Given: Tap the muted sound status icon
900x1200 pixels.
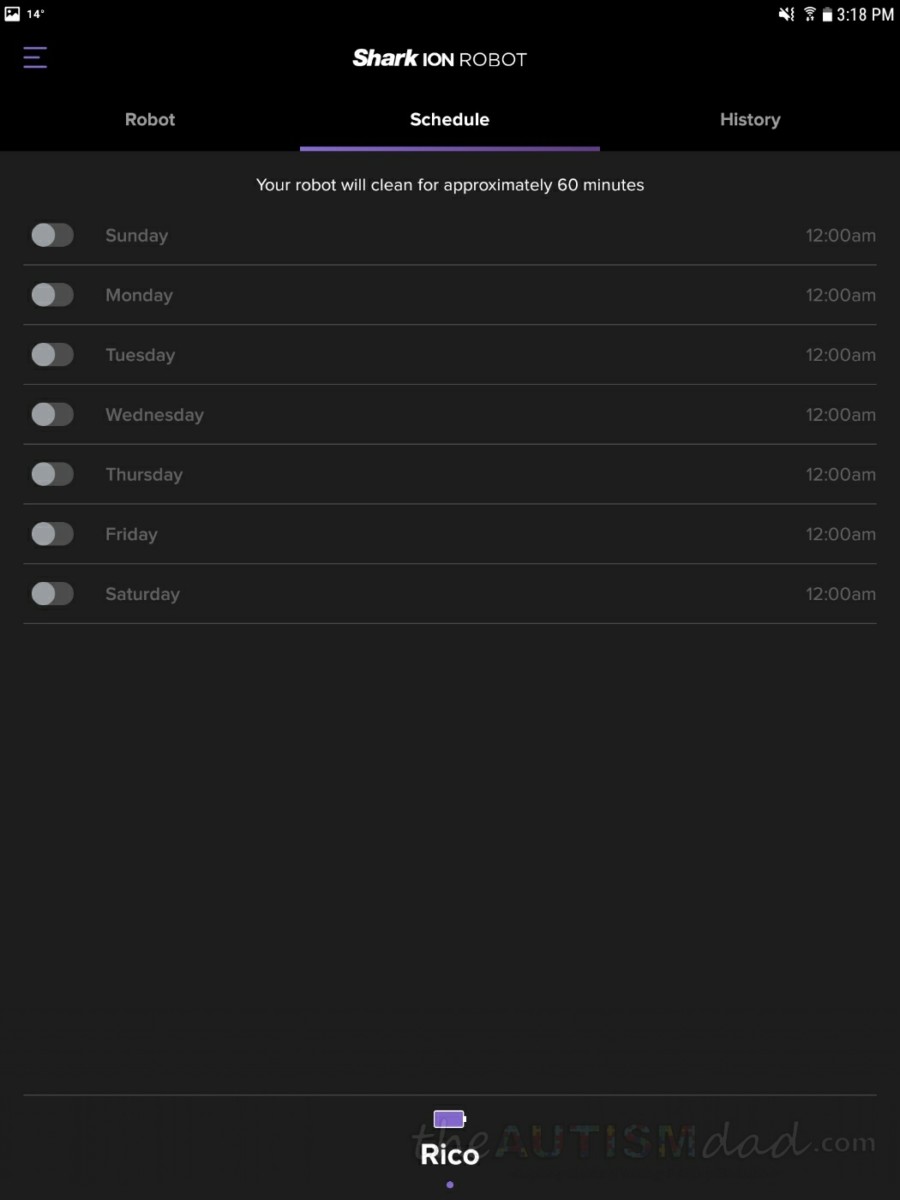Looking at the screenshot, I should 786,14.
